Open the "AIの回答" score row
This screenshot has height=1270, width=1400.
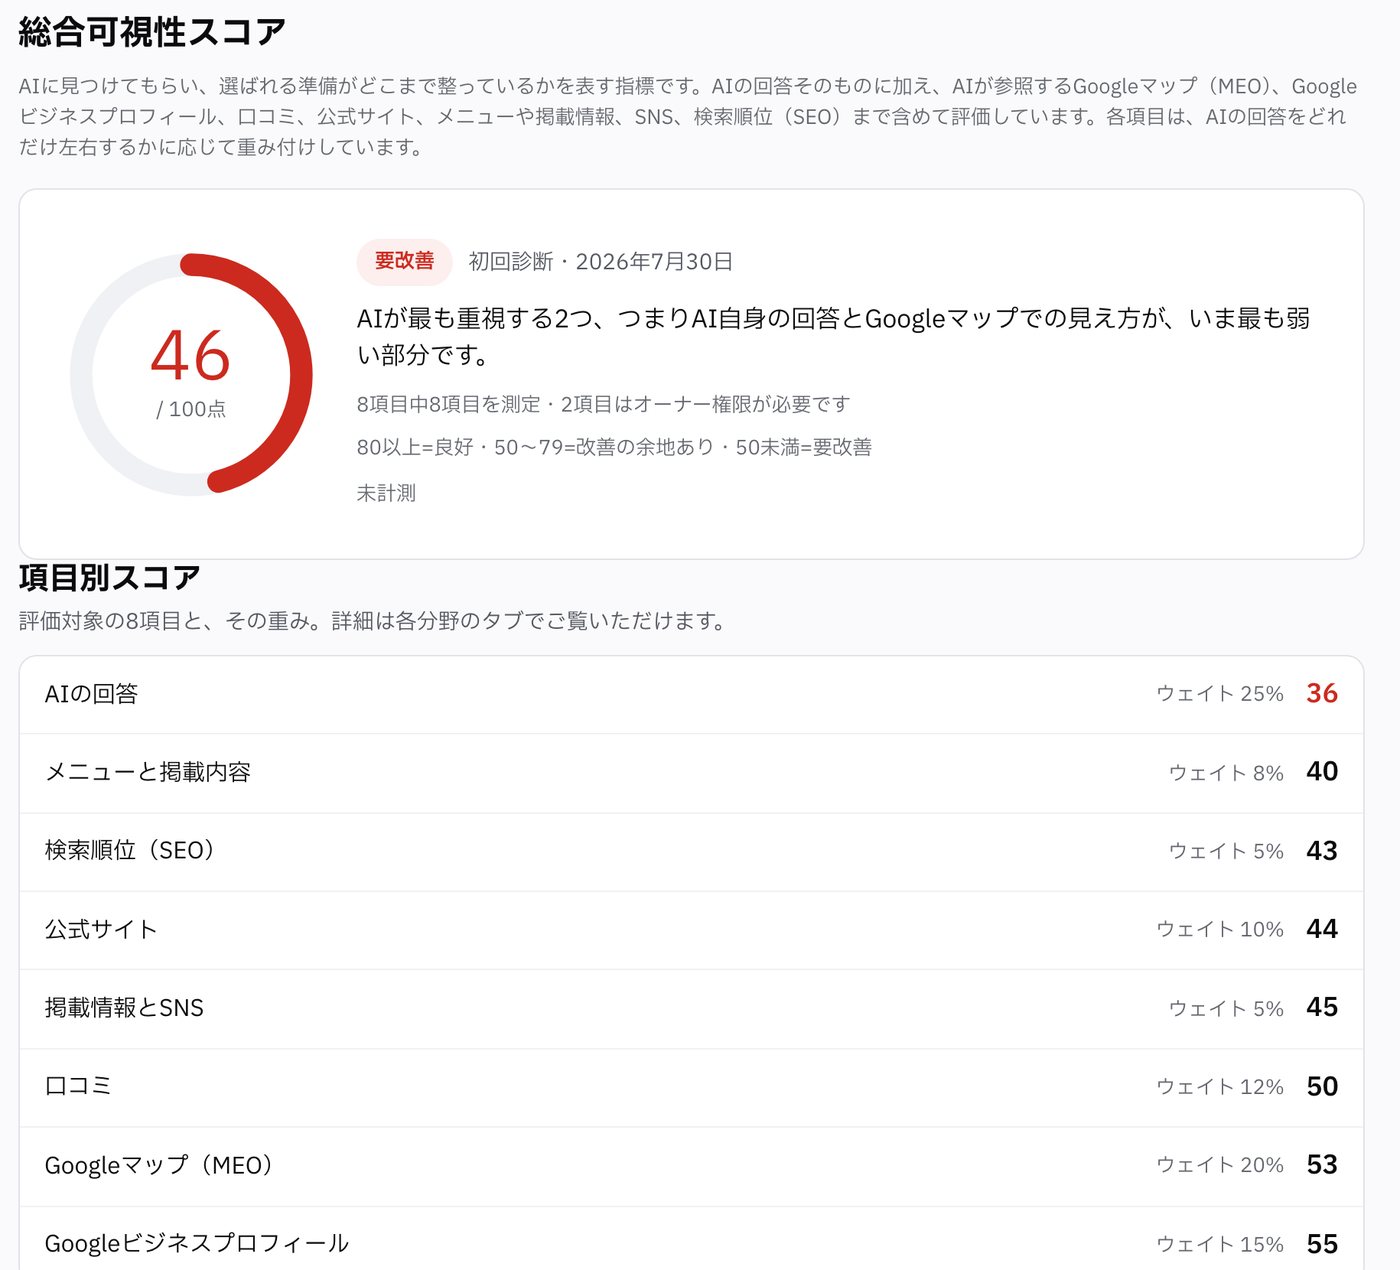point(691,694)
